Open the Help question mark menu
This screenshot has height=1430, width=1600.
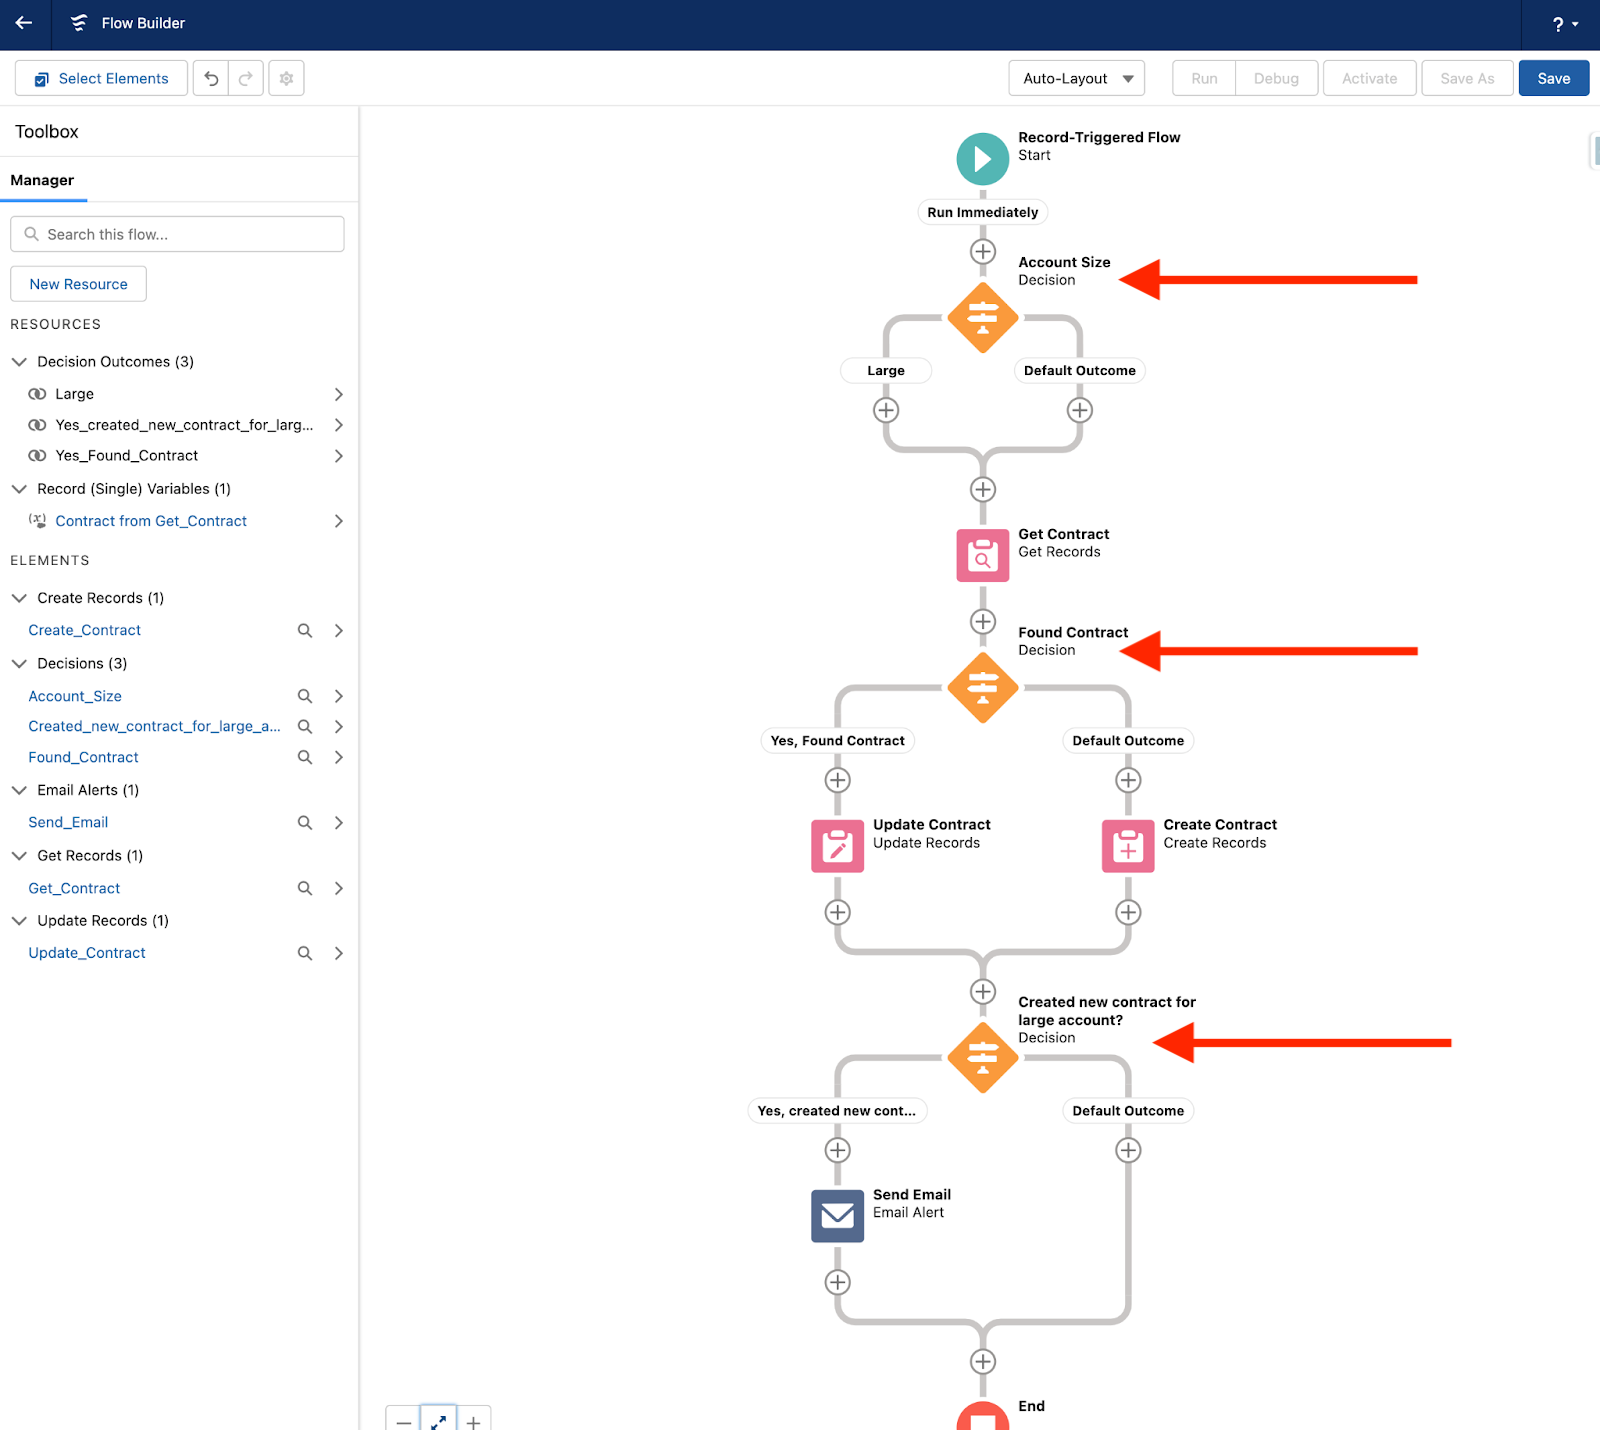pos(1557,24)
